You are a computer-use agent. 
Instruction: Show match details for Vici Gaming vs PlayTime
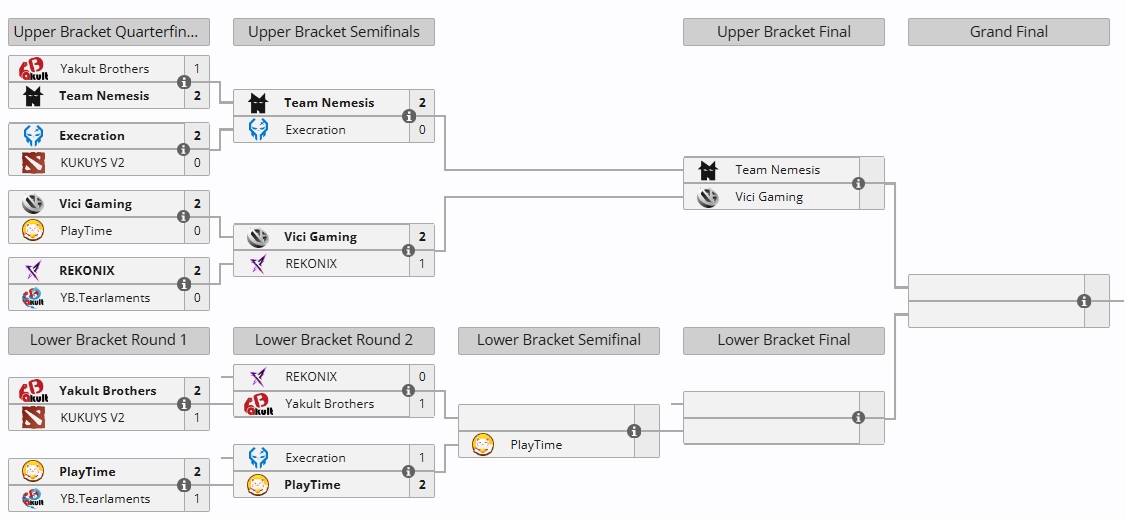tap(184, 217)
